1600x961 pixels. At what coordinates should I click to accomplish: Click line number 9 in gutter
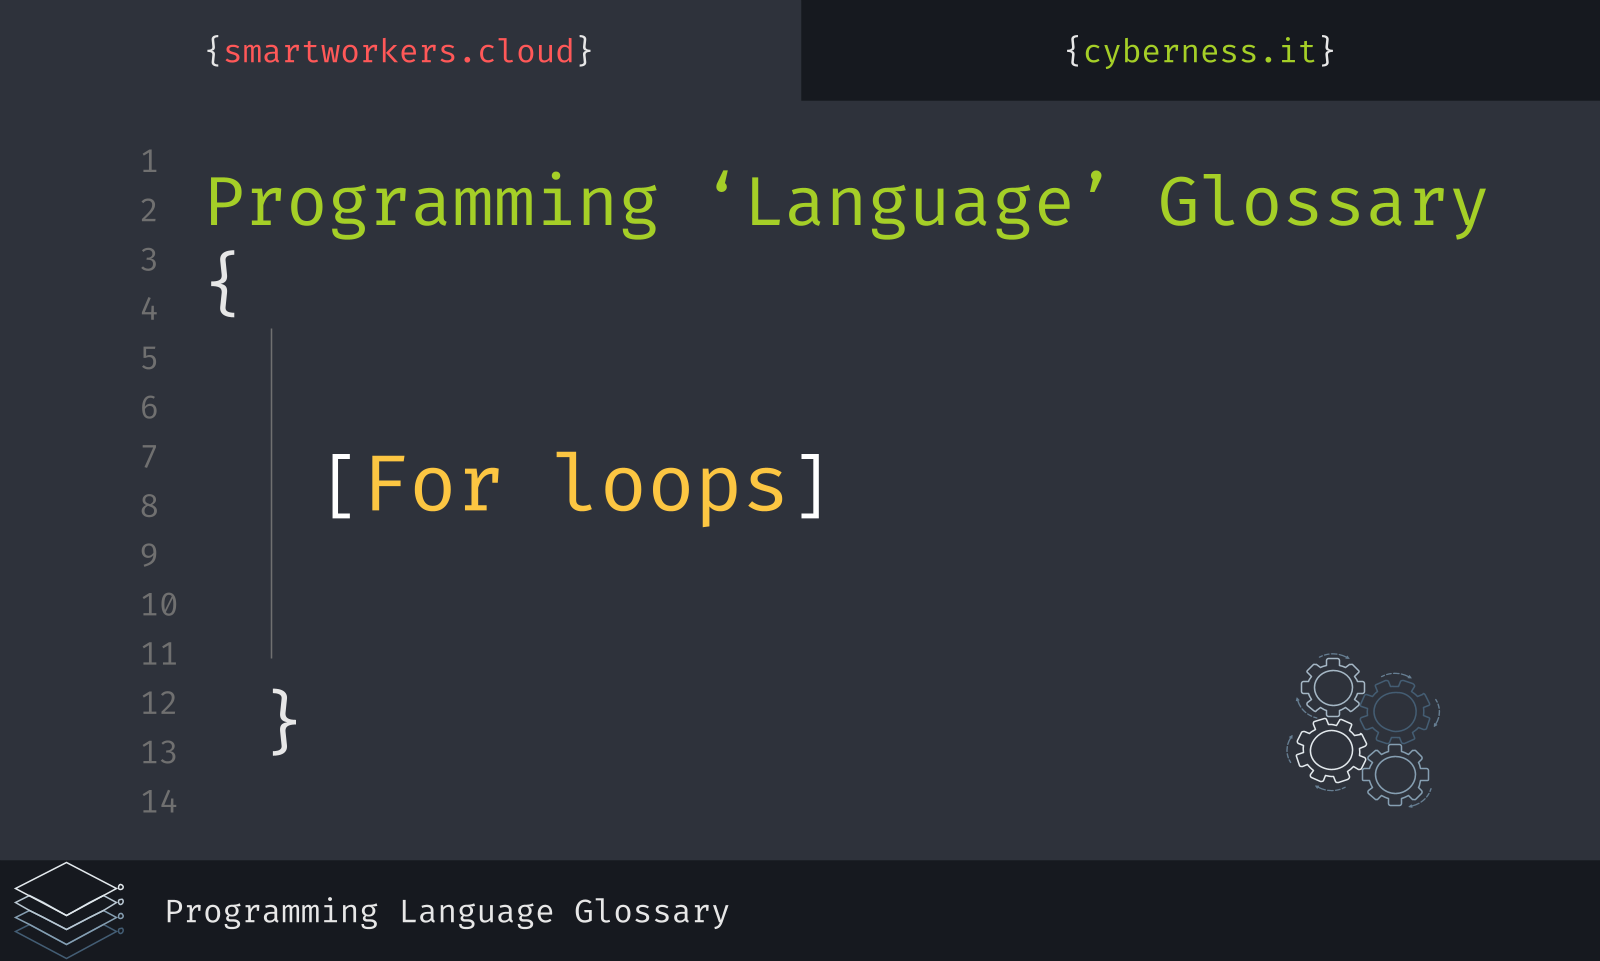pos(149,555)
